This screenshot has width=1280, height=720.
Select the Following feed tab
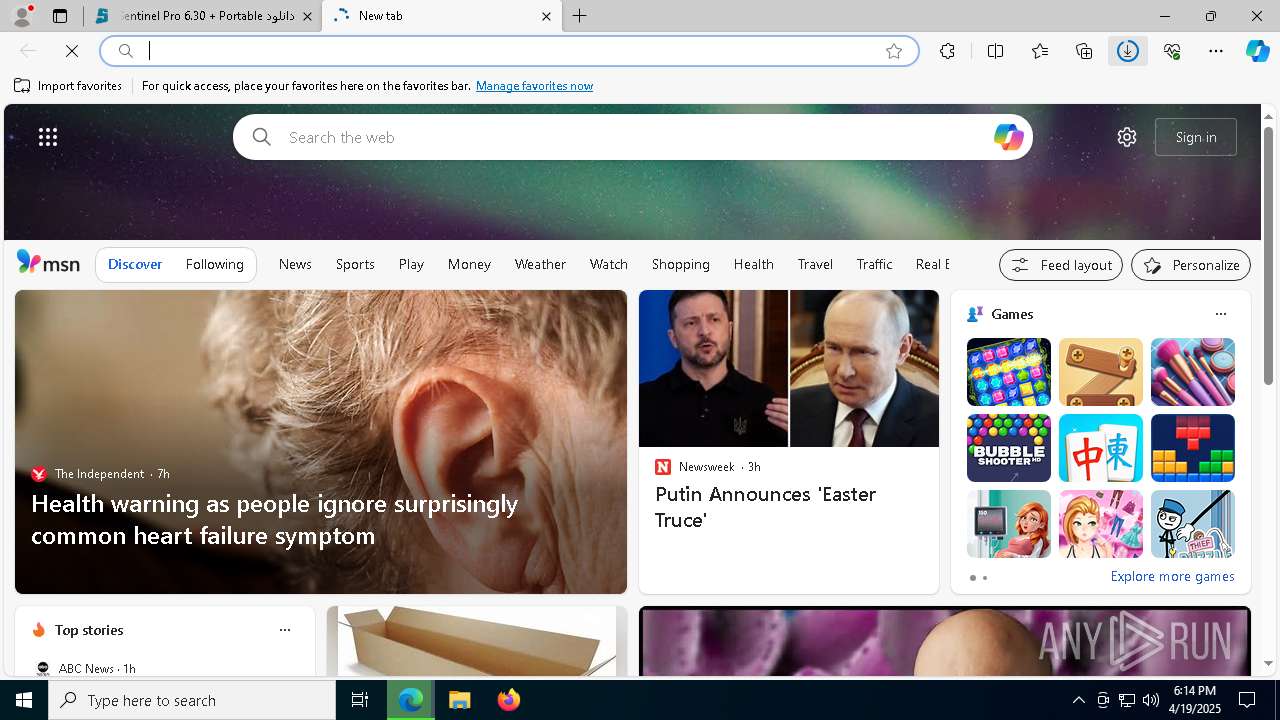tap(214, 264)
